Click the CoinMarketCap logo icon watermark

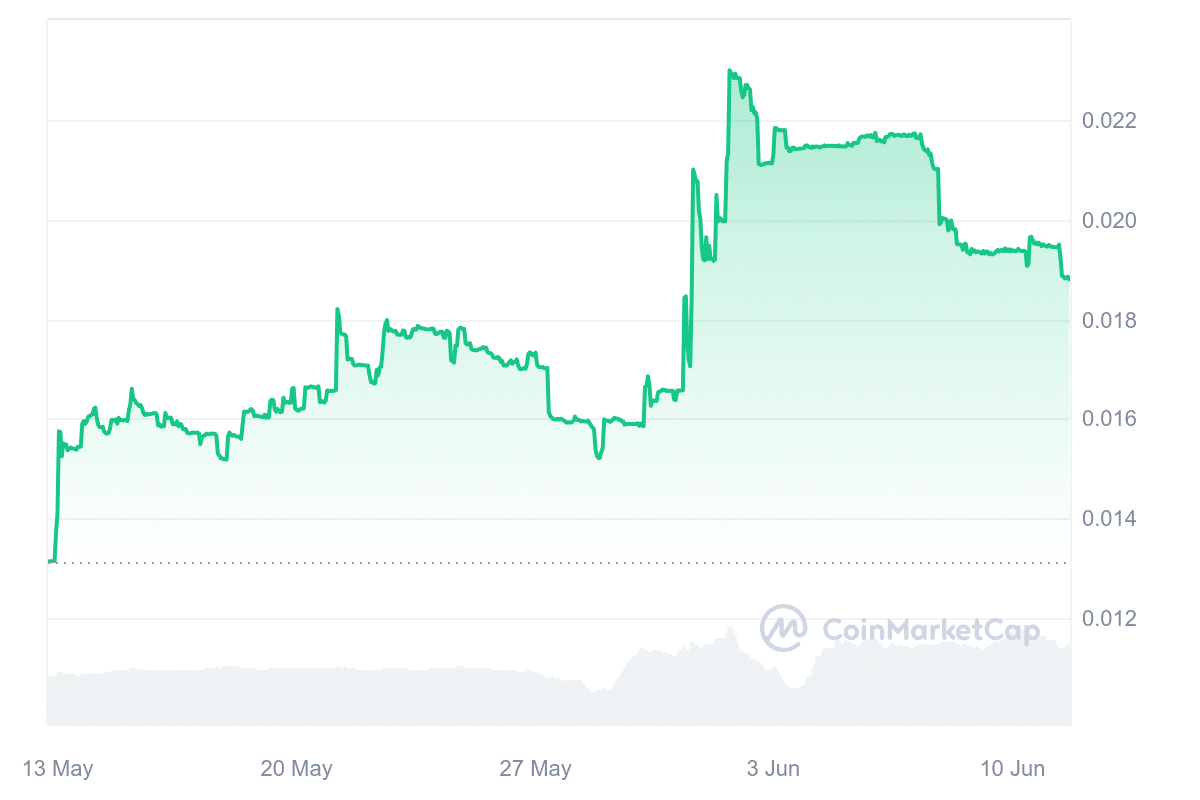coord(784,629)
